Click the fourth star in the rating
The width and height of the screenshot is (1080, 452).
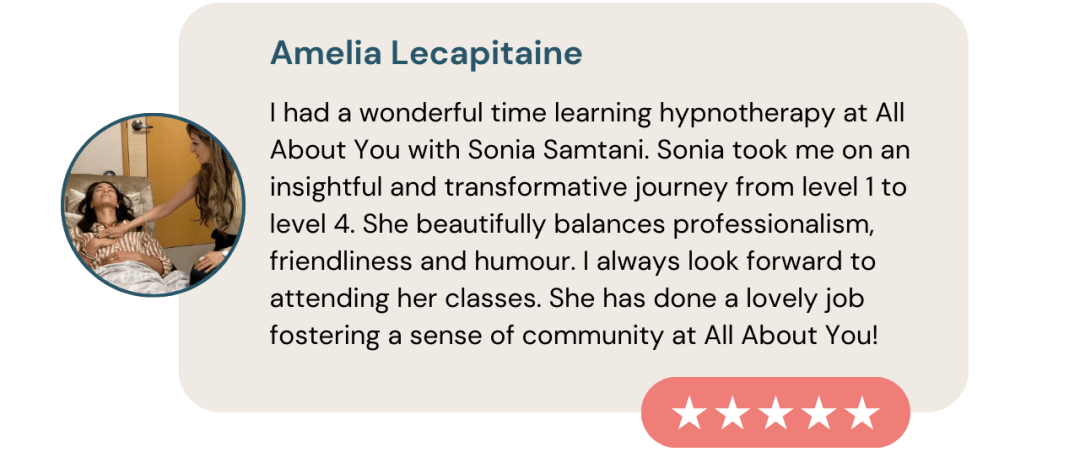[x=818, y=413]
